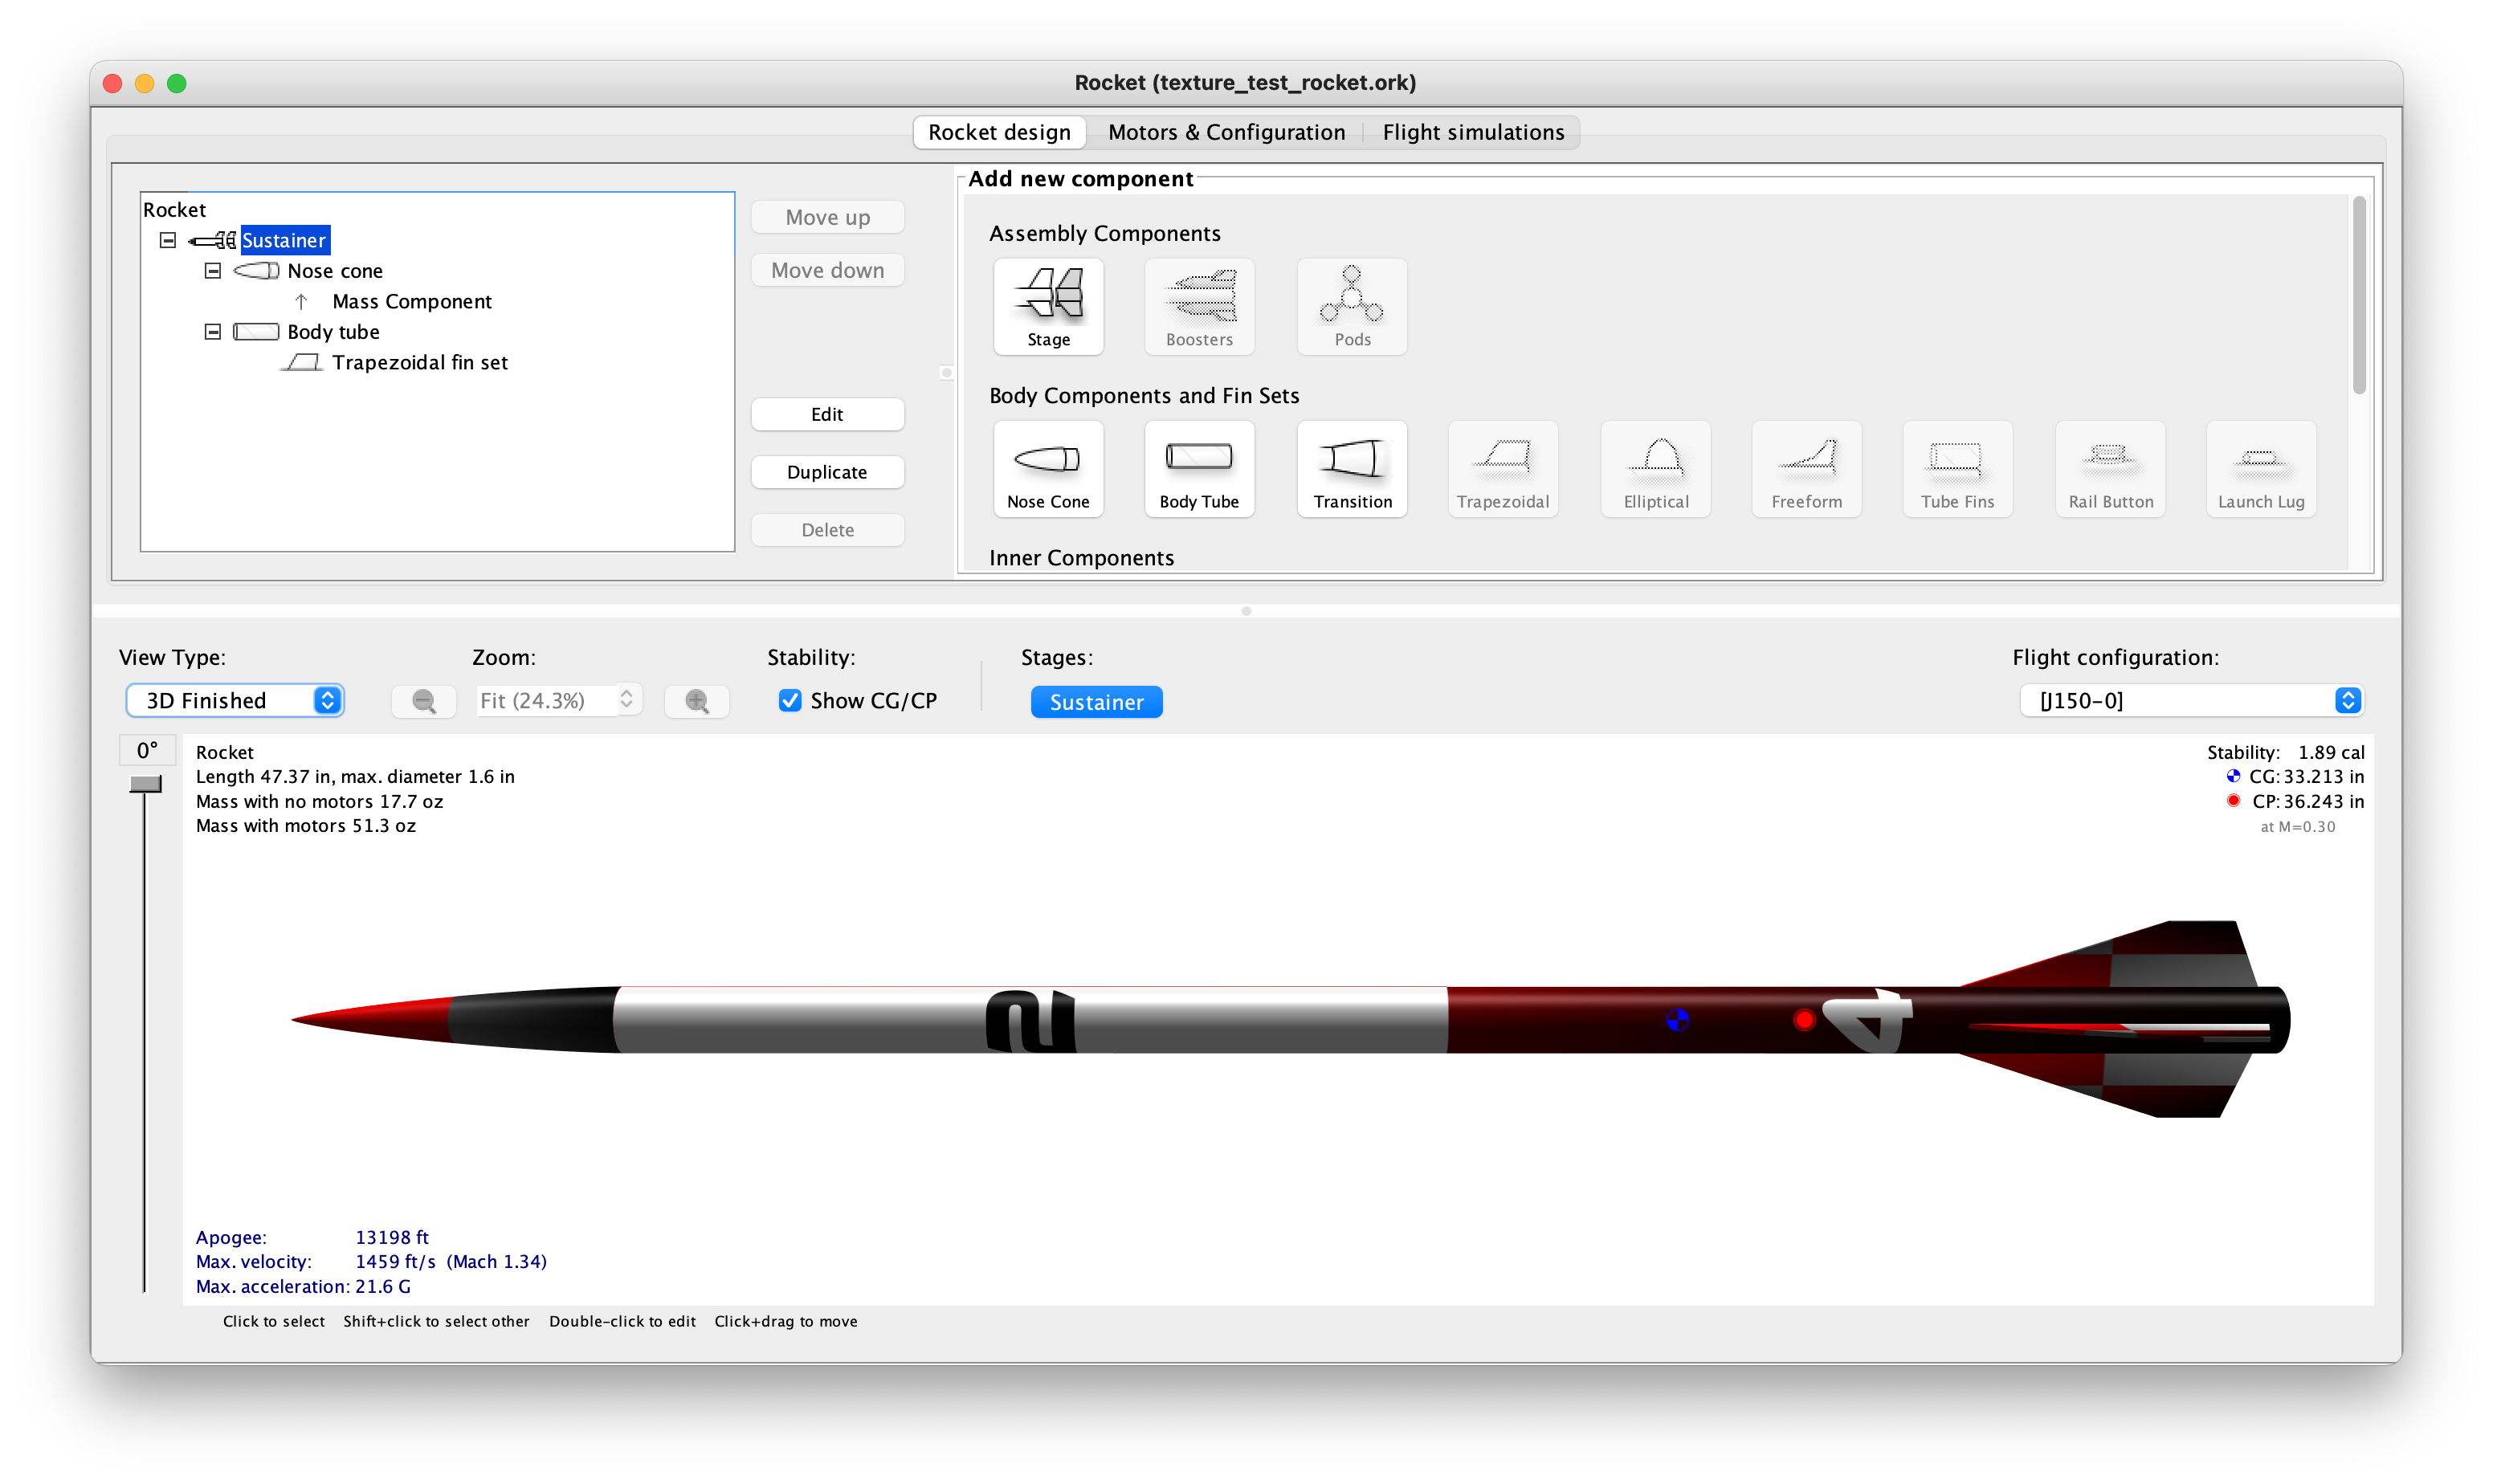Add a Freeform fin set

[x=1806, y=470]
